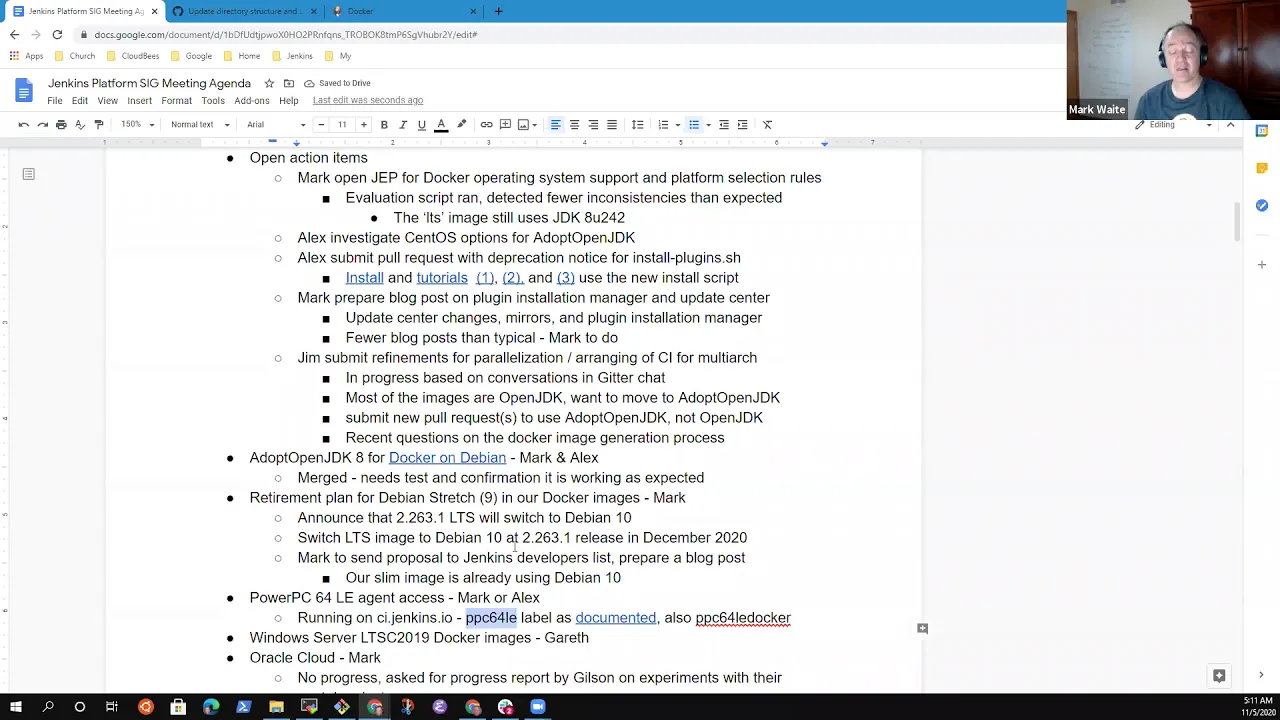Switch to 'Update directory structure' browser tab
This screenshot has width=1280, height=720.
pyautogui.click(x=244, y=11)
